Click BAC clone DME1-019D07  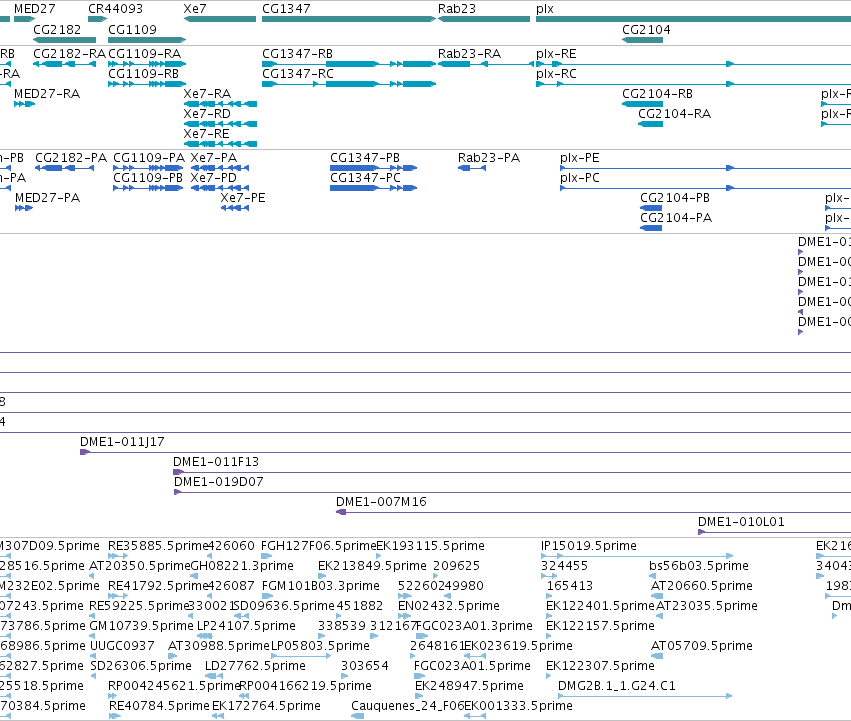click(x=512, y=492)
